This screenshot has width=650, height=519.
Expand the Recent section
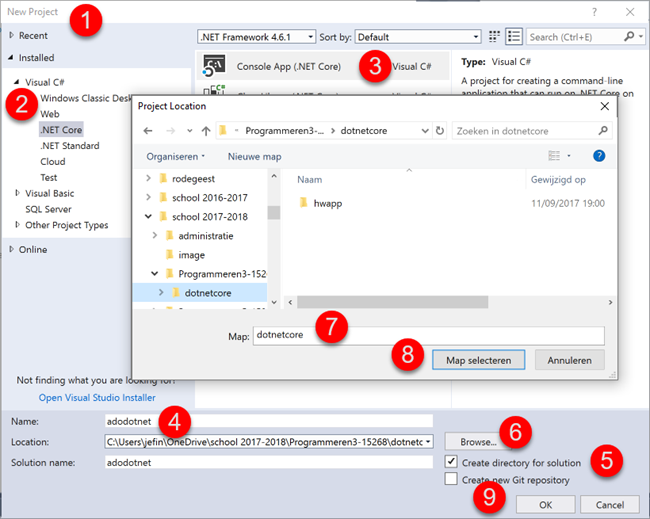coord(12,35)
